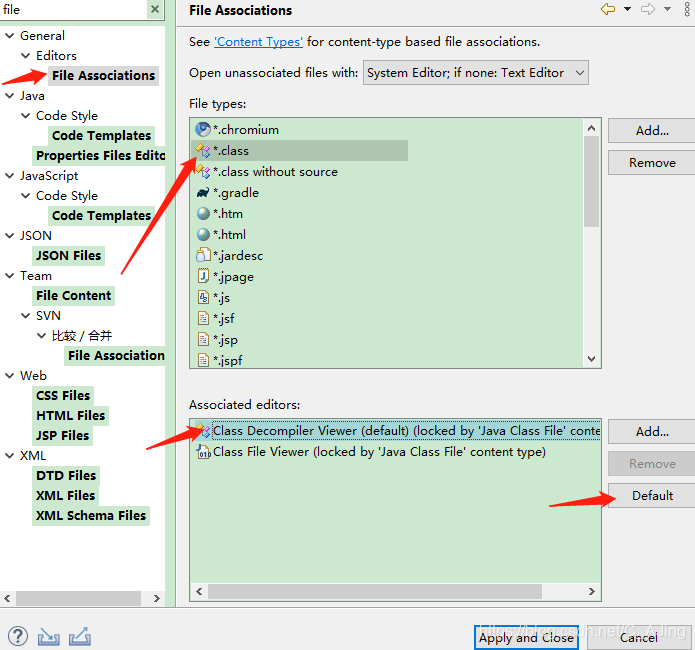Viewport: 695px width, 650px height.
Task: Select Properties Files Editor tree item
Action: click(x=100, y=155)
